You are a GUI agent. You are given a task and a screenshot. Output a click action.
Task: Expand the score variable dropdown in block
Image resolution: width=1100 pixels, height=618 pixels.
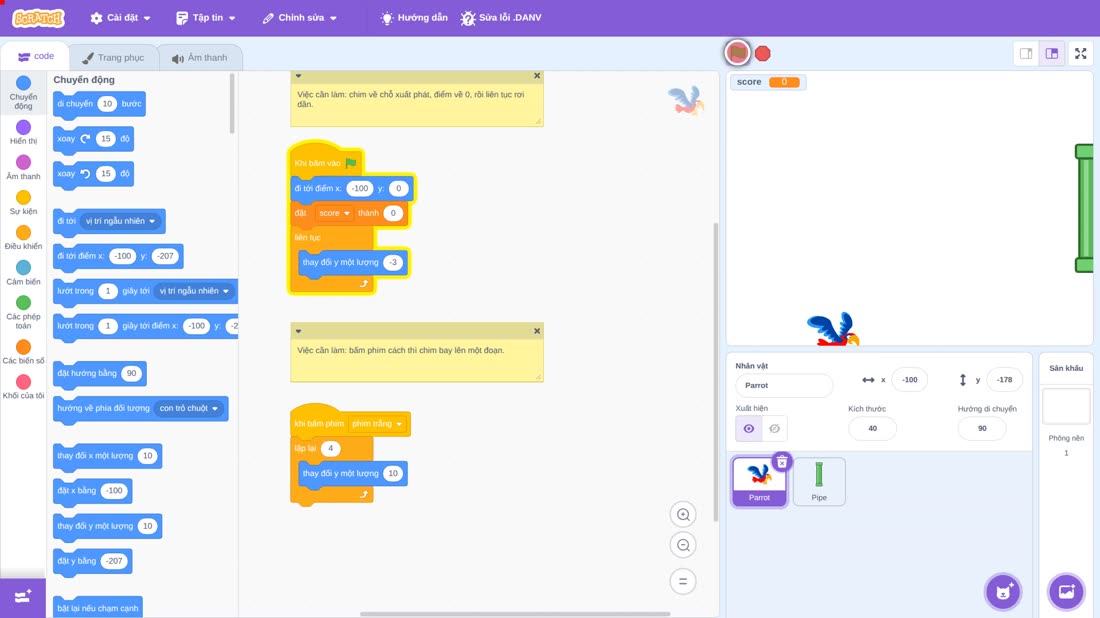(334, 213)
